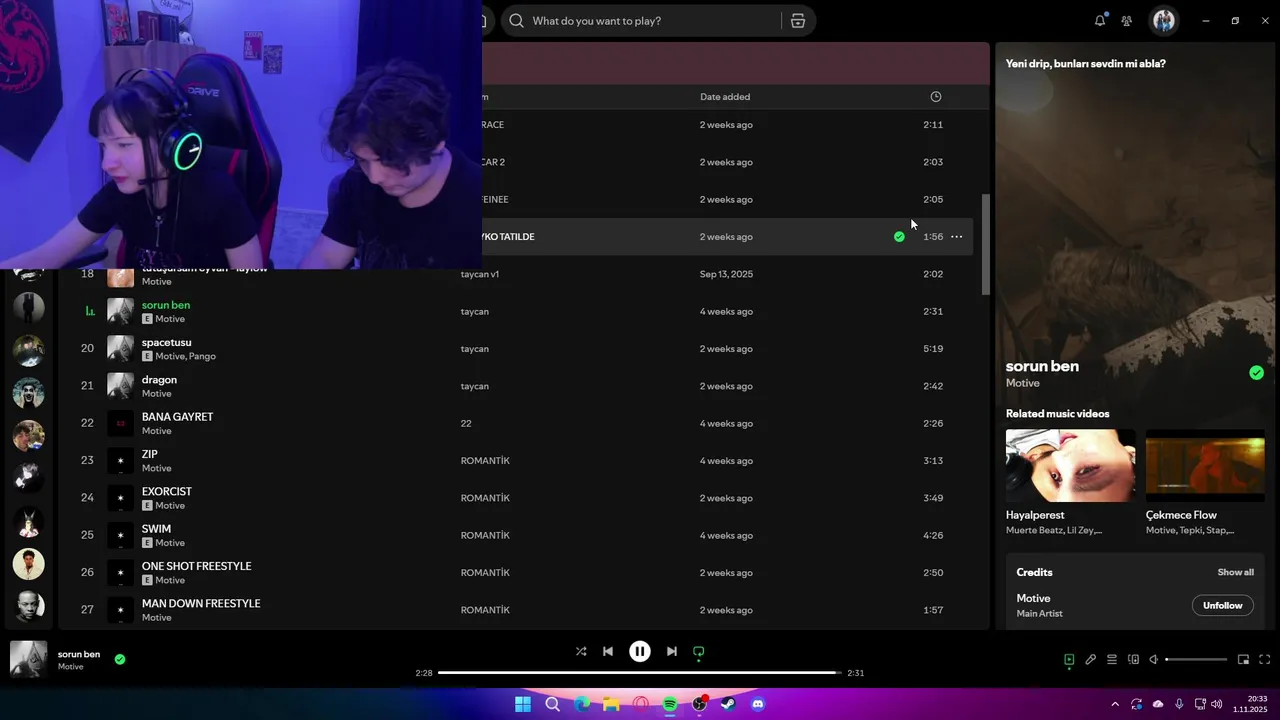
Task: Open the connect to a device menu
Action: (1133, 659)
